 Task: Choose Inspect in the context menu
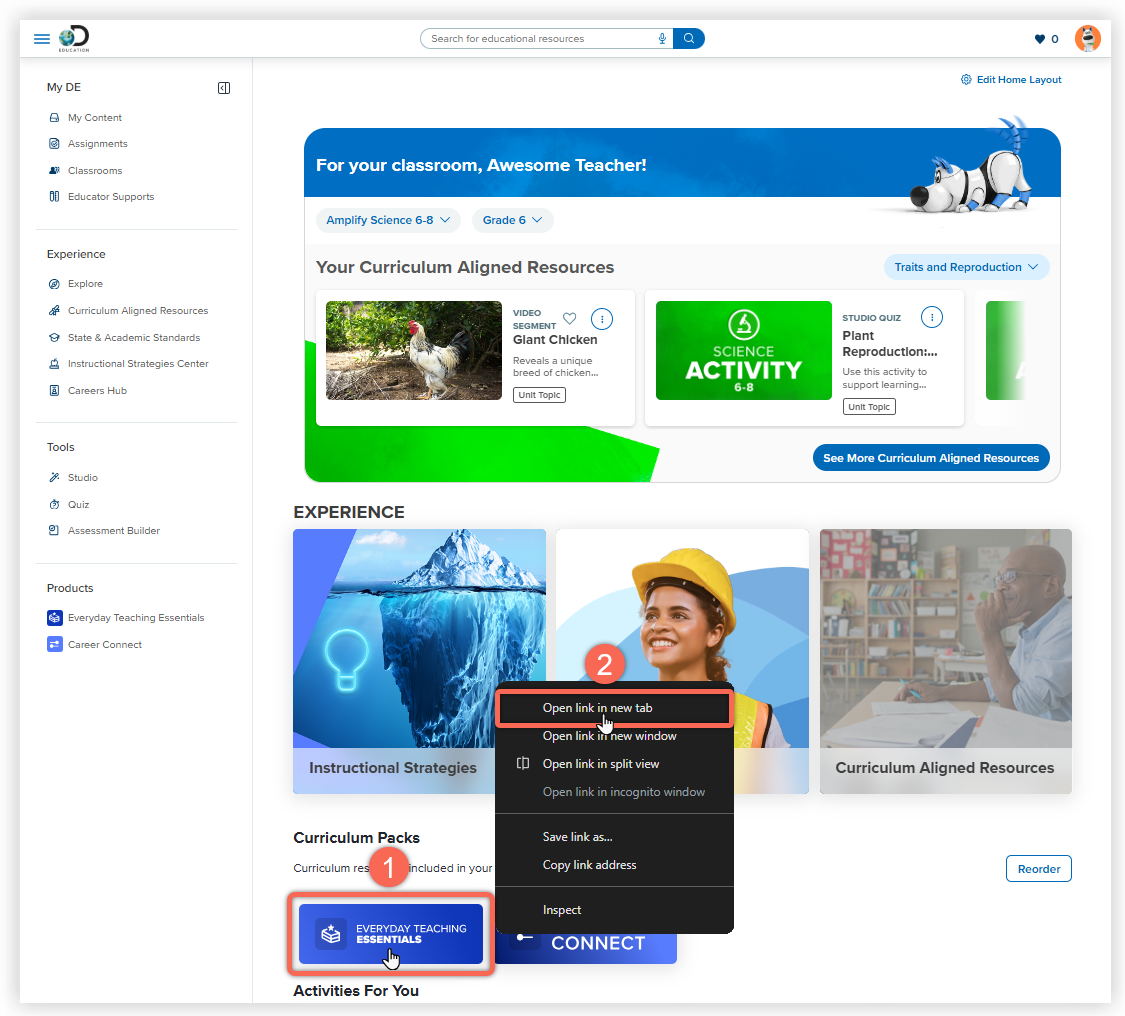point(562,910)
